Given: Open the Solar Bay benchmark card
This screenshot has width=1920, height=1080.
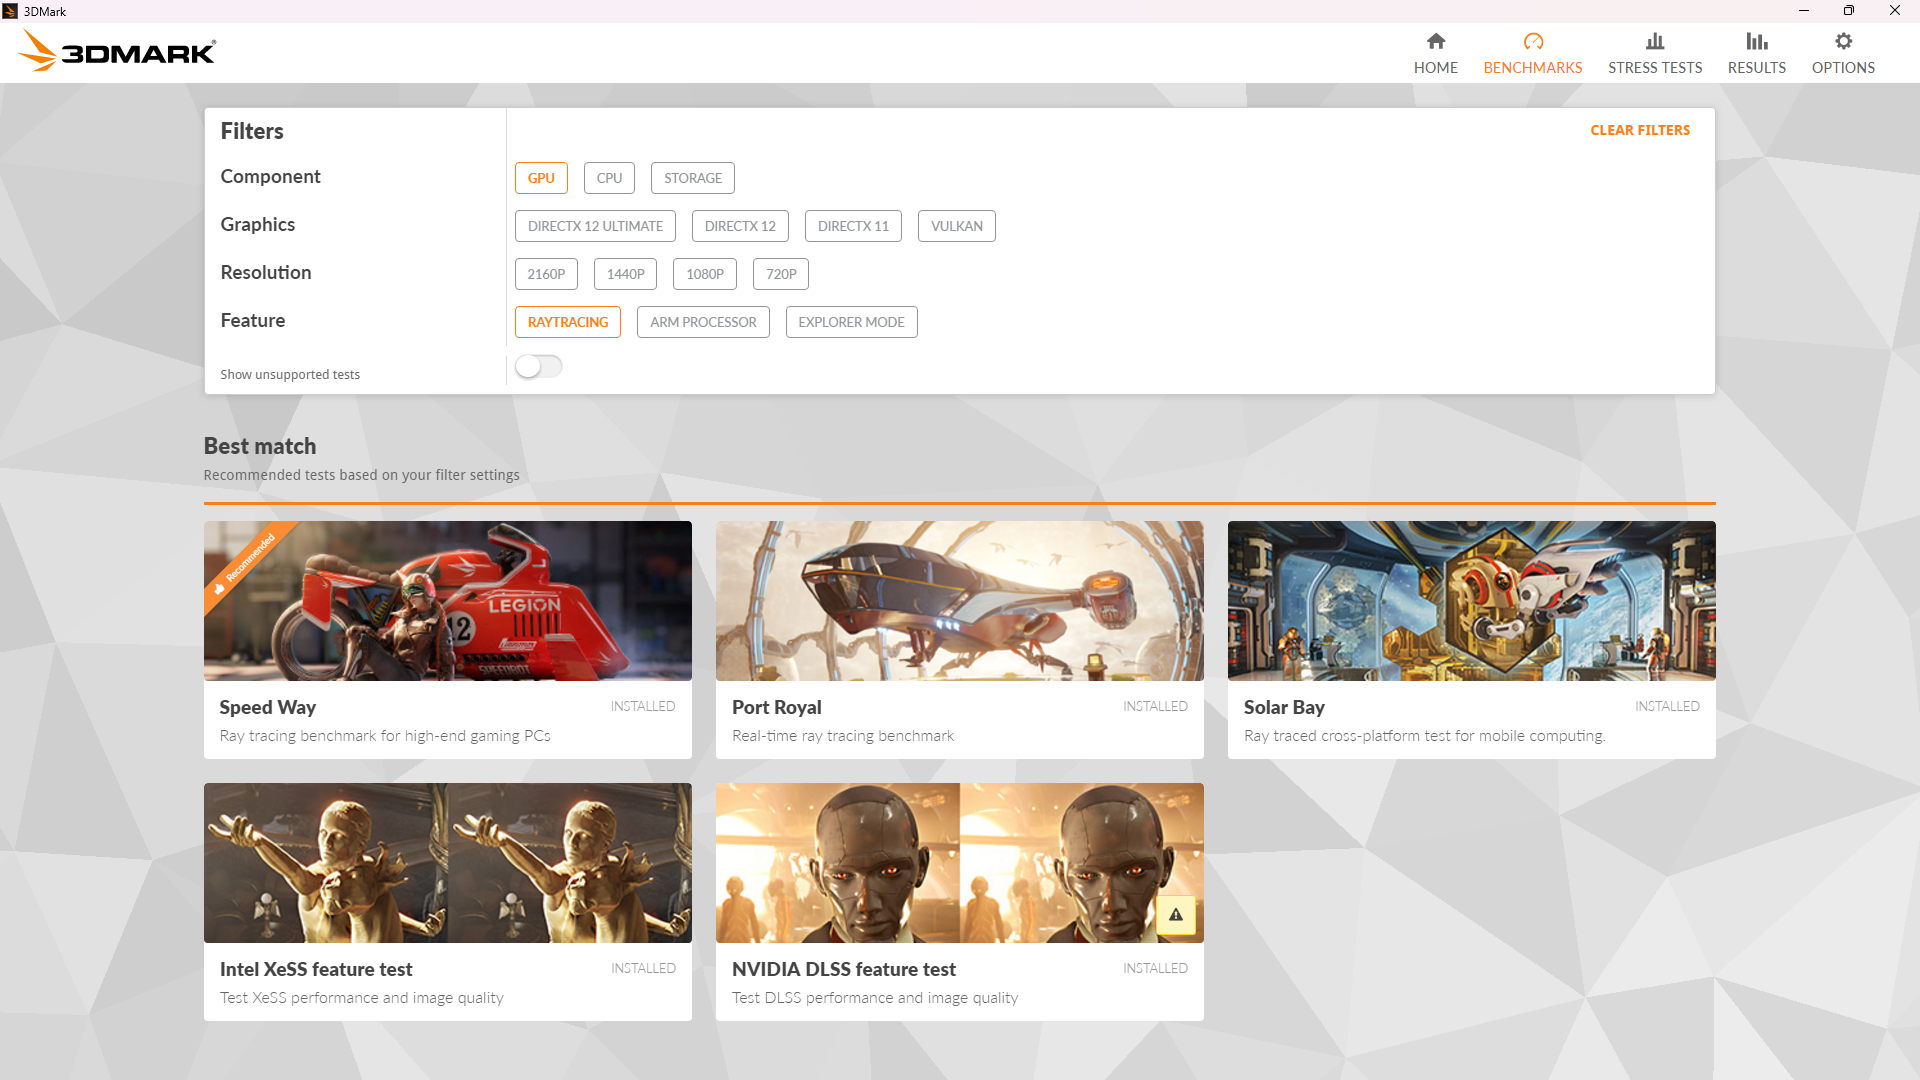Looking at the screenshot, I should point(1471,640).
